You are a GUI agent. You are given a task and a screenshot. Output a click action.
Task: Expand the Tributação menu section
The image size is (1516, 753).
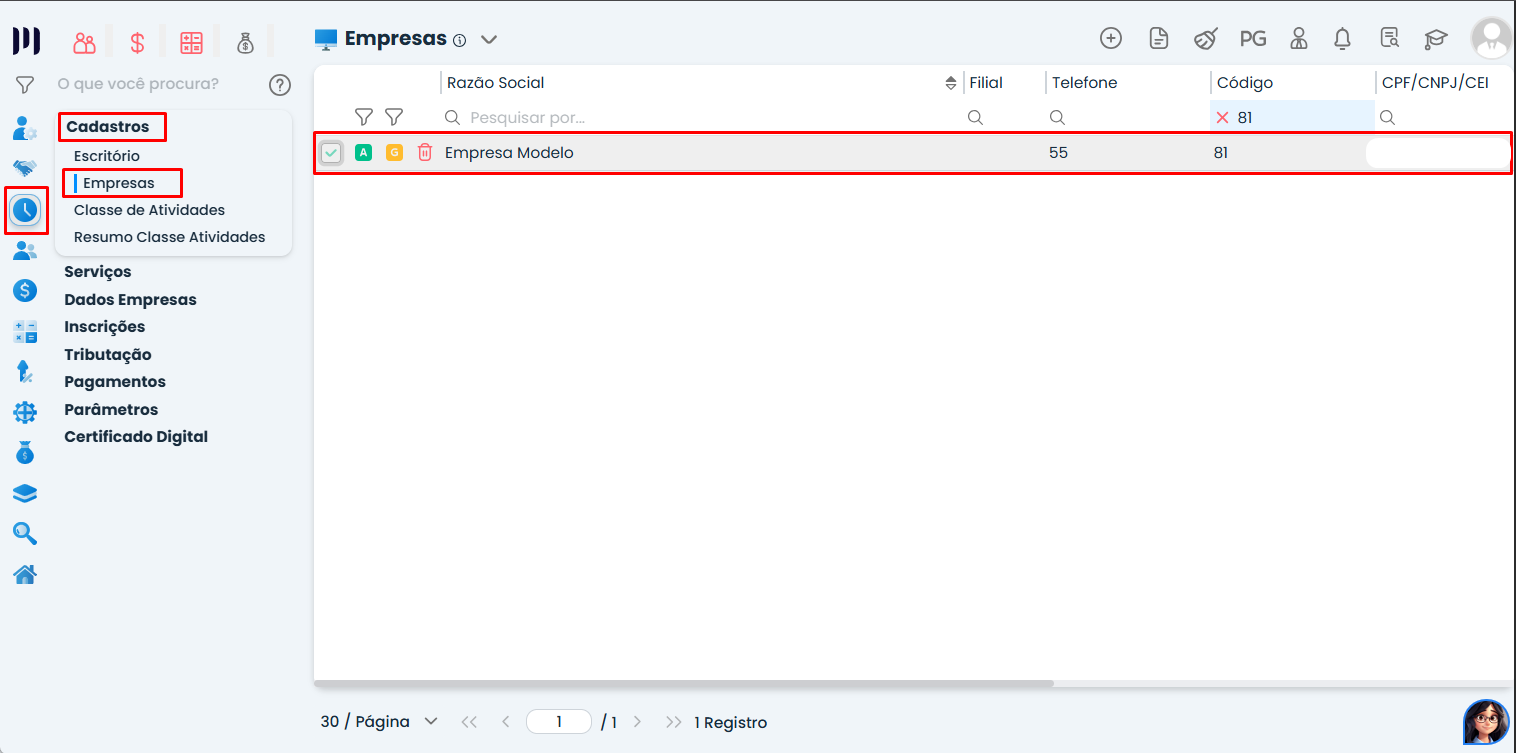pos(108,355)
